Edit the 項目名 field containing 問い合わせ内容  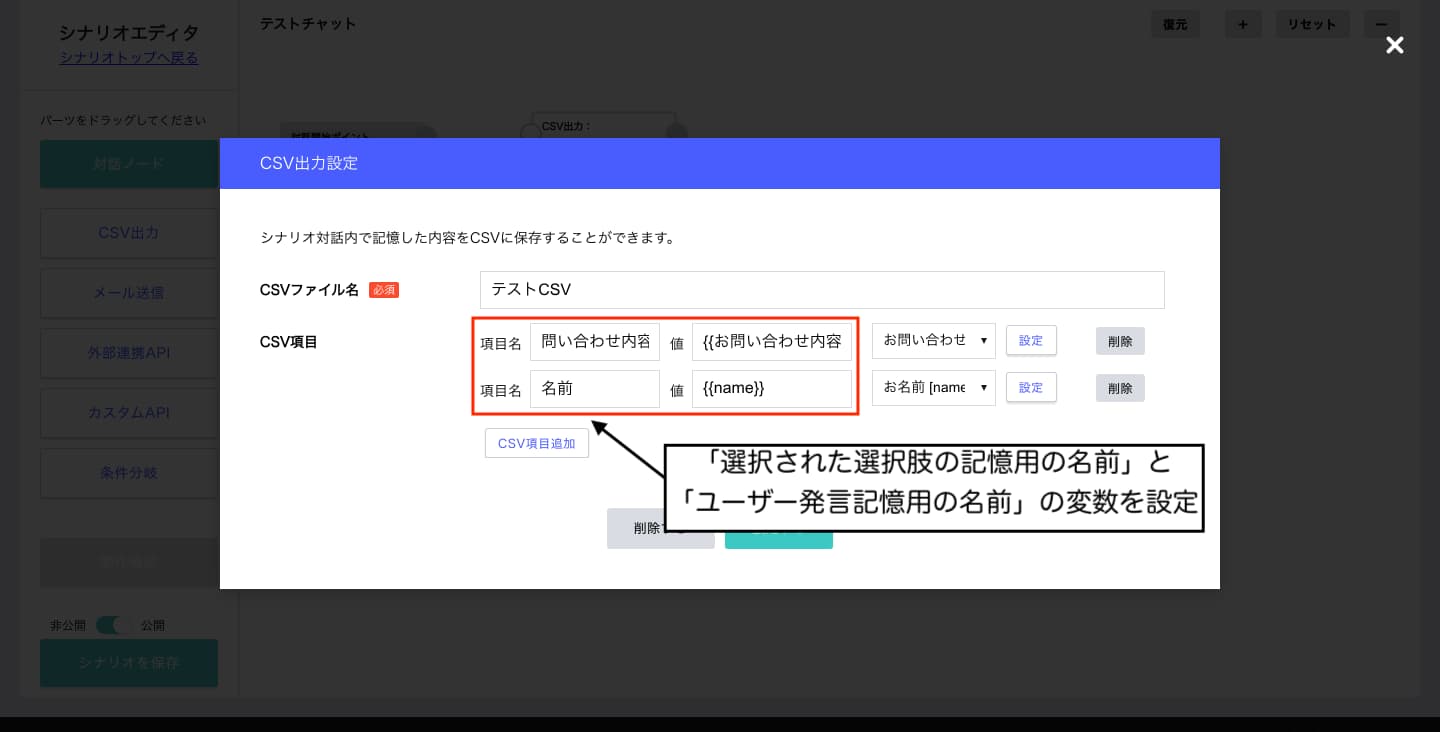click(x=595, y=341)
